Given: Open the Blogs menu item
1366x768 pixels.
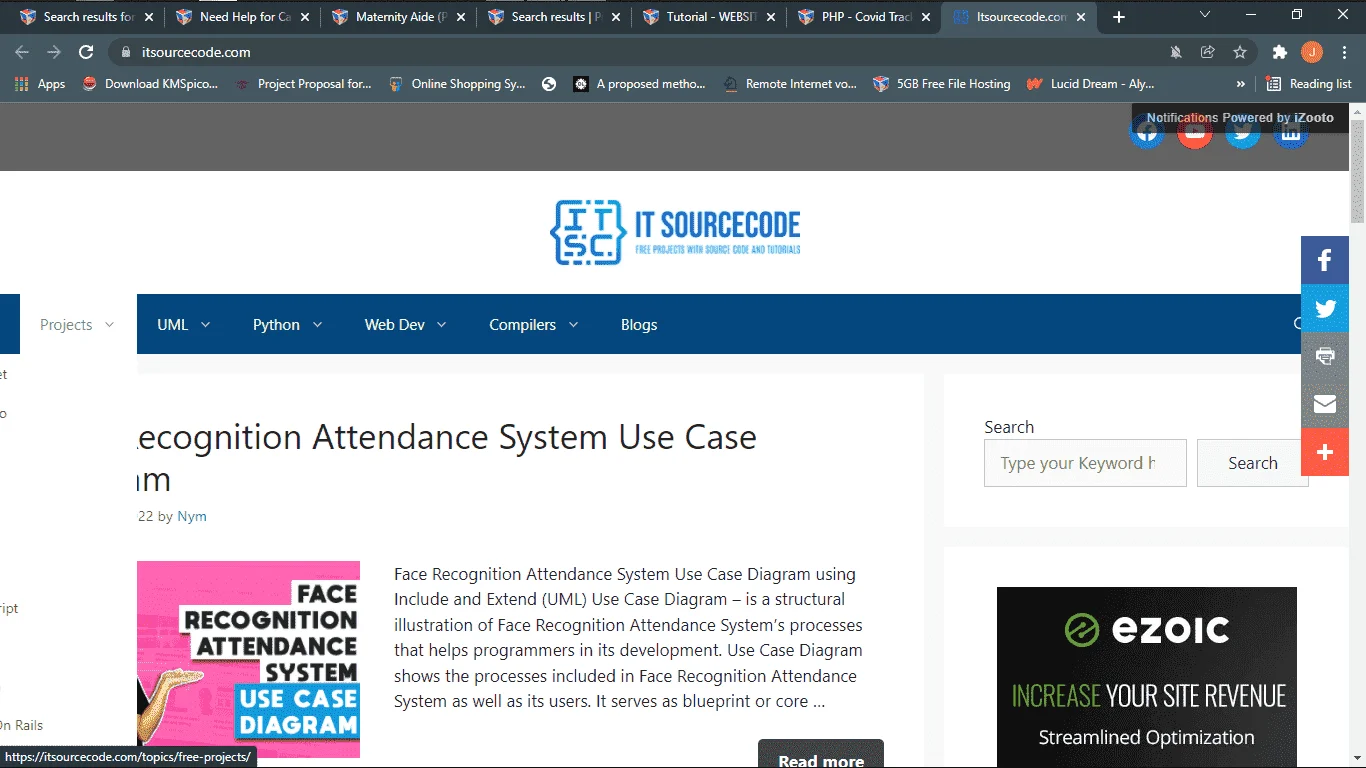Looking at the screenshot, I should [x=639, y=324].
